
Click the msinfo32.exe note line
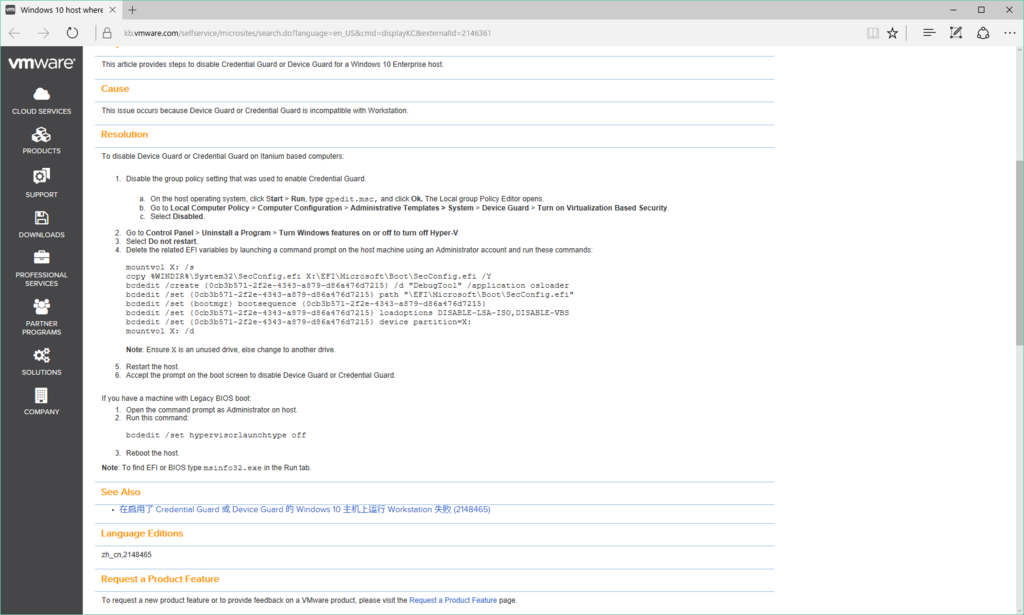[206, 468]
